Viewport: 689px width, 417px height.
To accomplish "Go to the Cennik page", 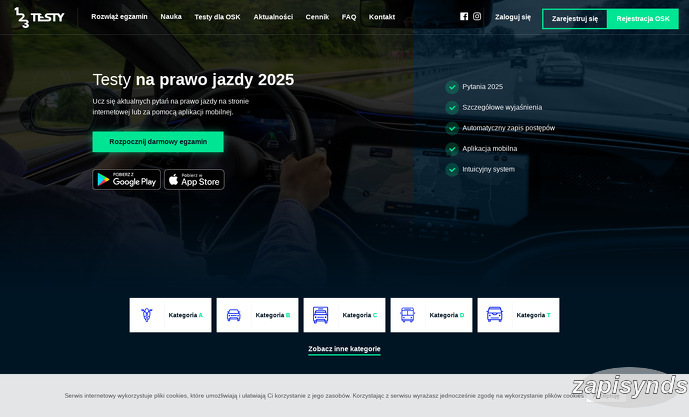I will [x=316, y=17].
